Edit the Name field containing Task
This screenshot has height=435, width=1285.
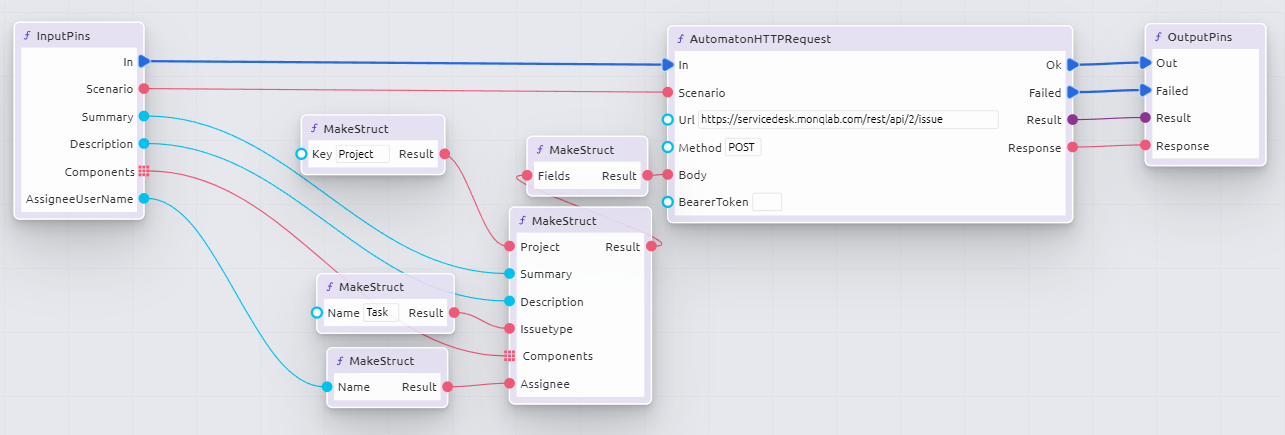coord(380,312)
